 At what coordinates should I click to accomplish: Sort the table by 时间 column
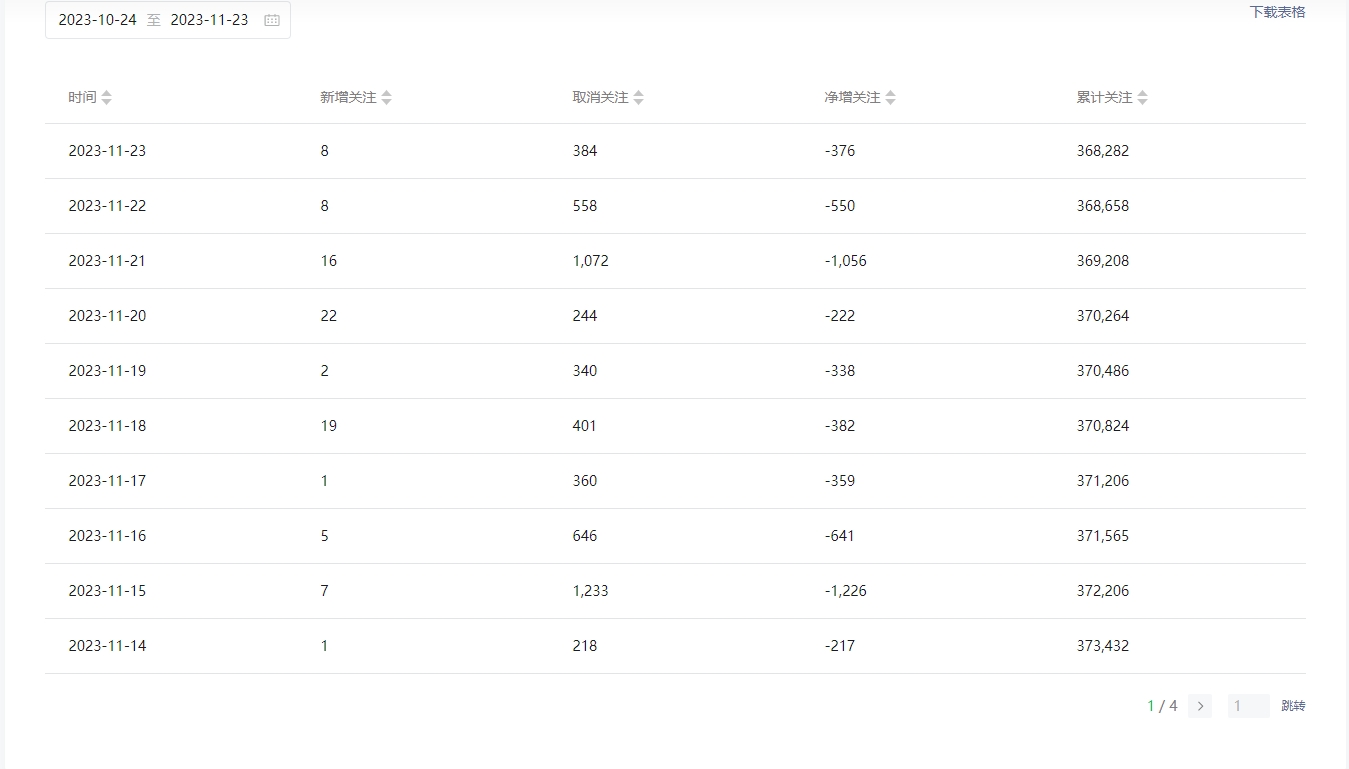point(106,97)
